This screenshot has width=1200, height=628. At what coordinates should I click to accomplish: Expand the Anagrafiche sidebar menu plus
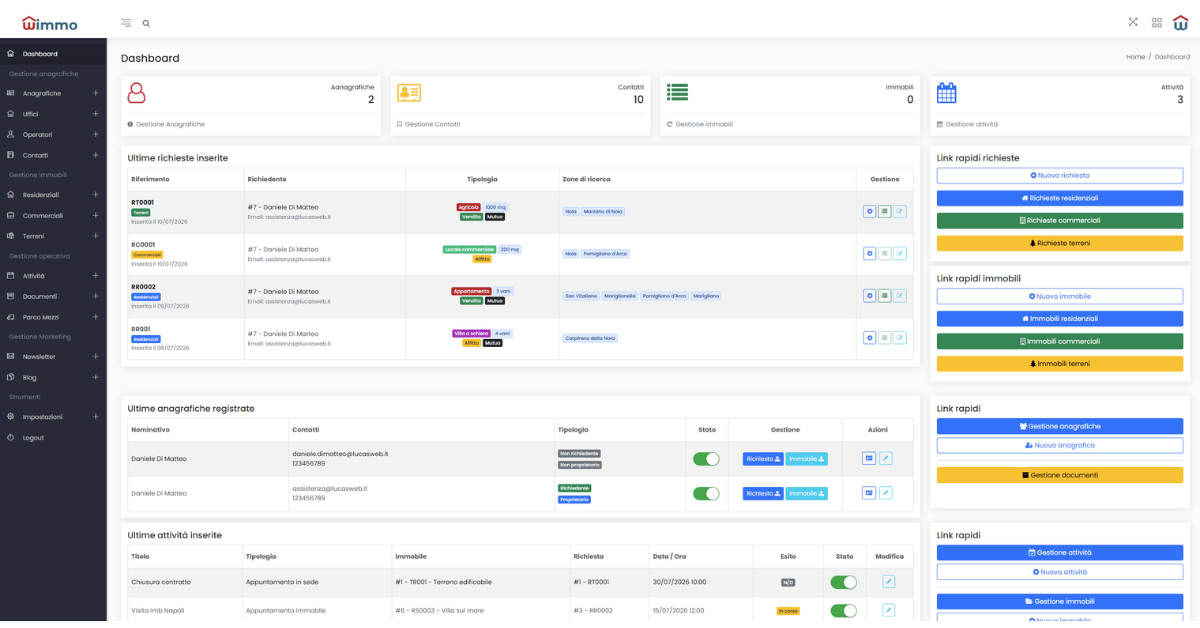pyautogui.click(x=95, y=93)
